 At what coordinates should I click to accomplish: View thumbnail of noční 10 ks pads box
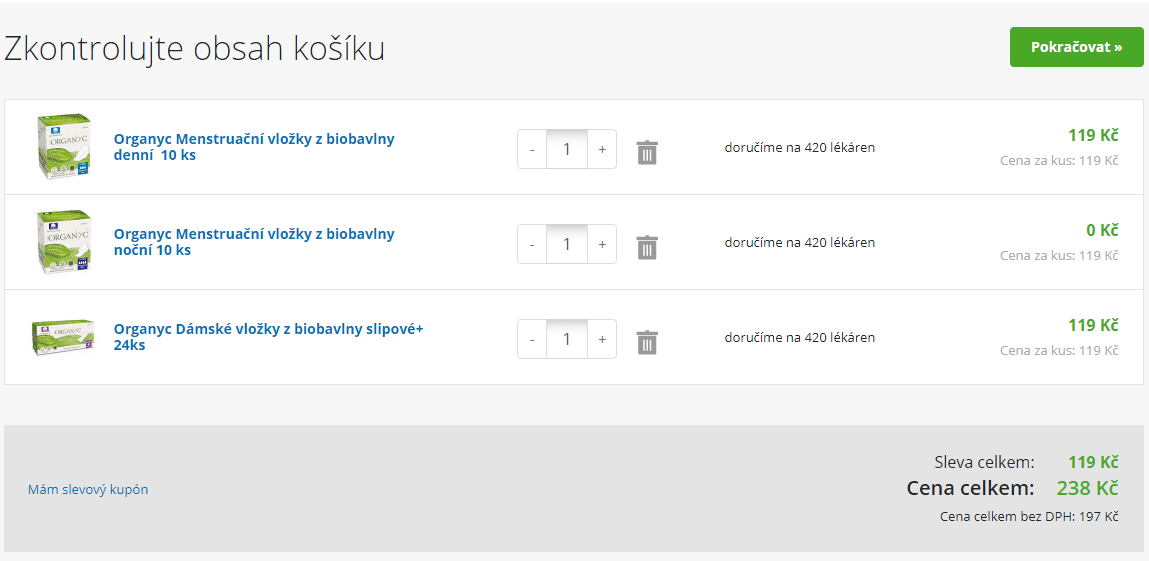[64, 242]
